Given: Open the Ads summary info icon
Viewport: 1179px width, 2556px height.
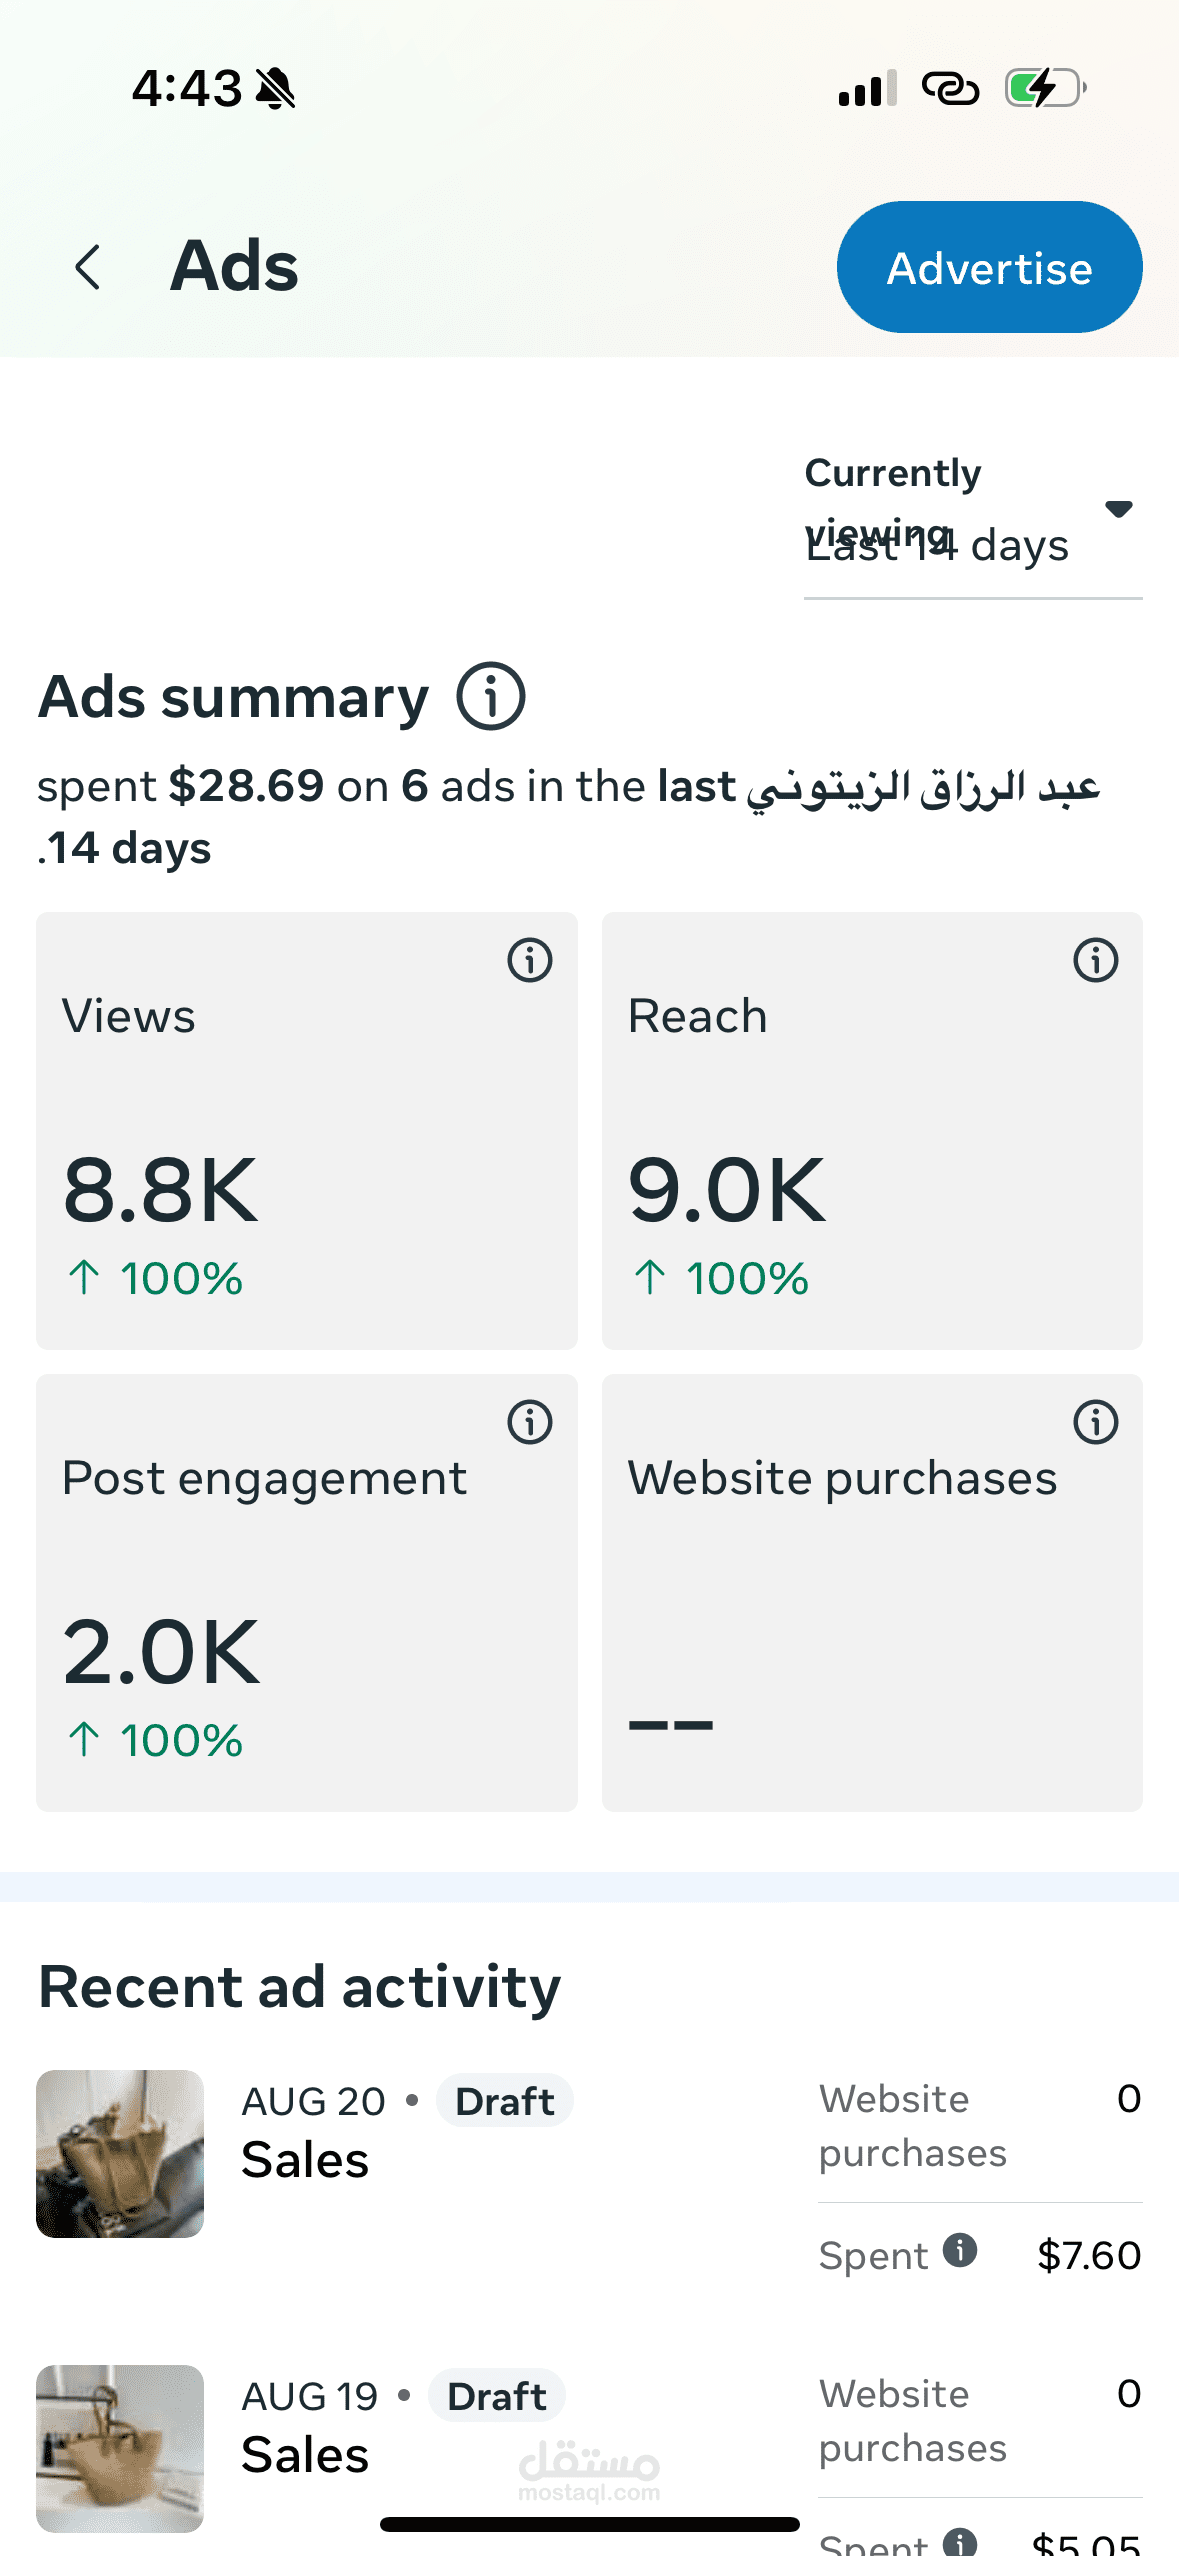Looking at the screenshot, I should pos(490,696).
